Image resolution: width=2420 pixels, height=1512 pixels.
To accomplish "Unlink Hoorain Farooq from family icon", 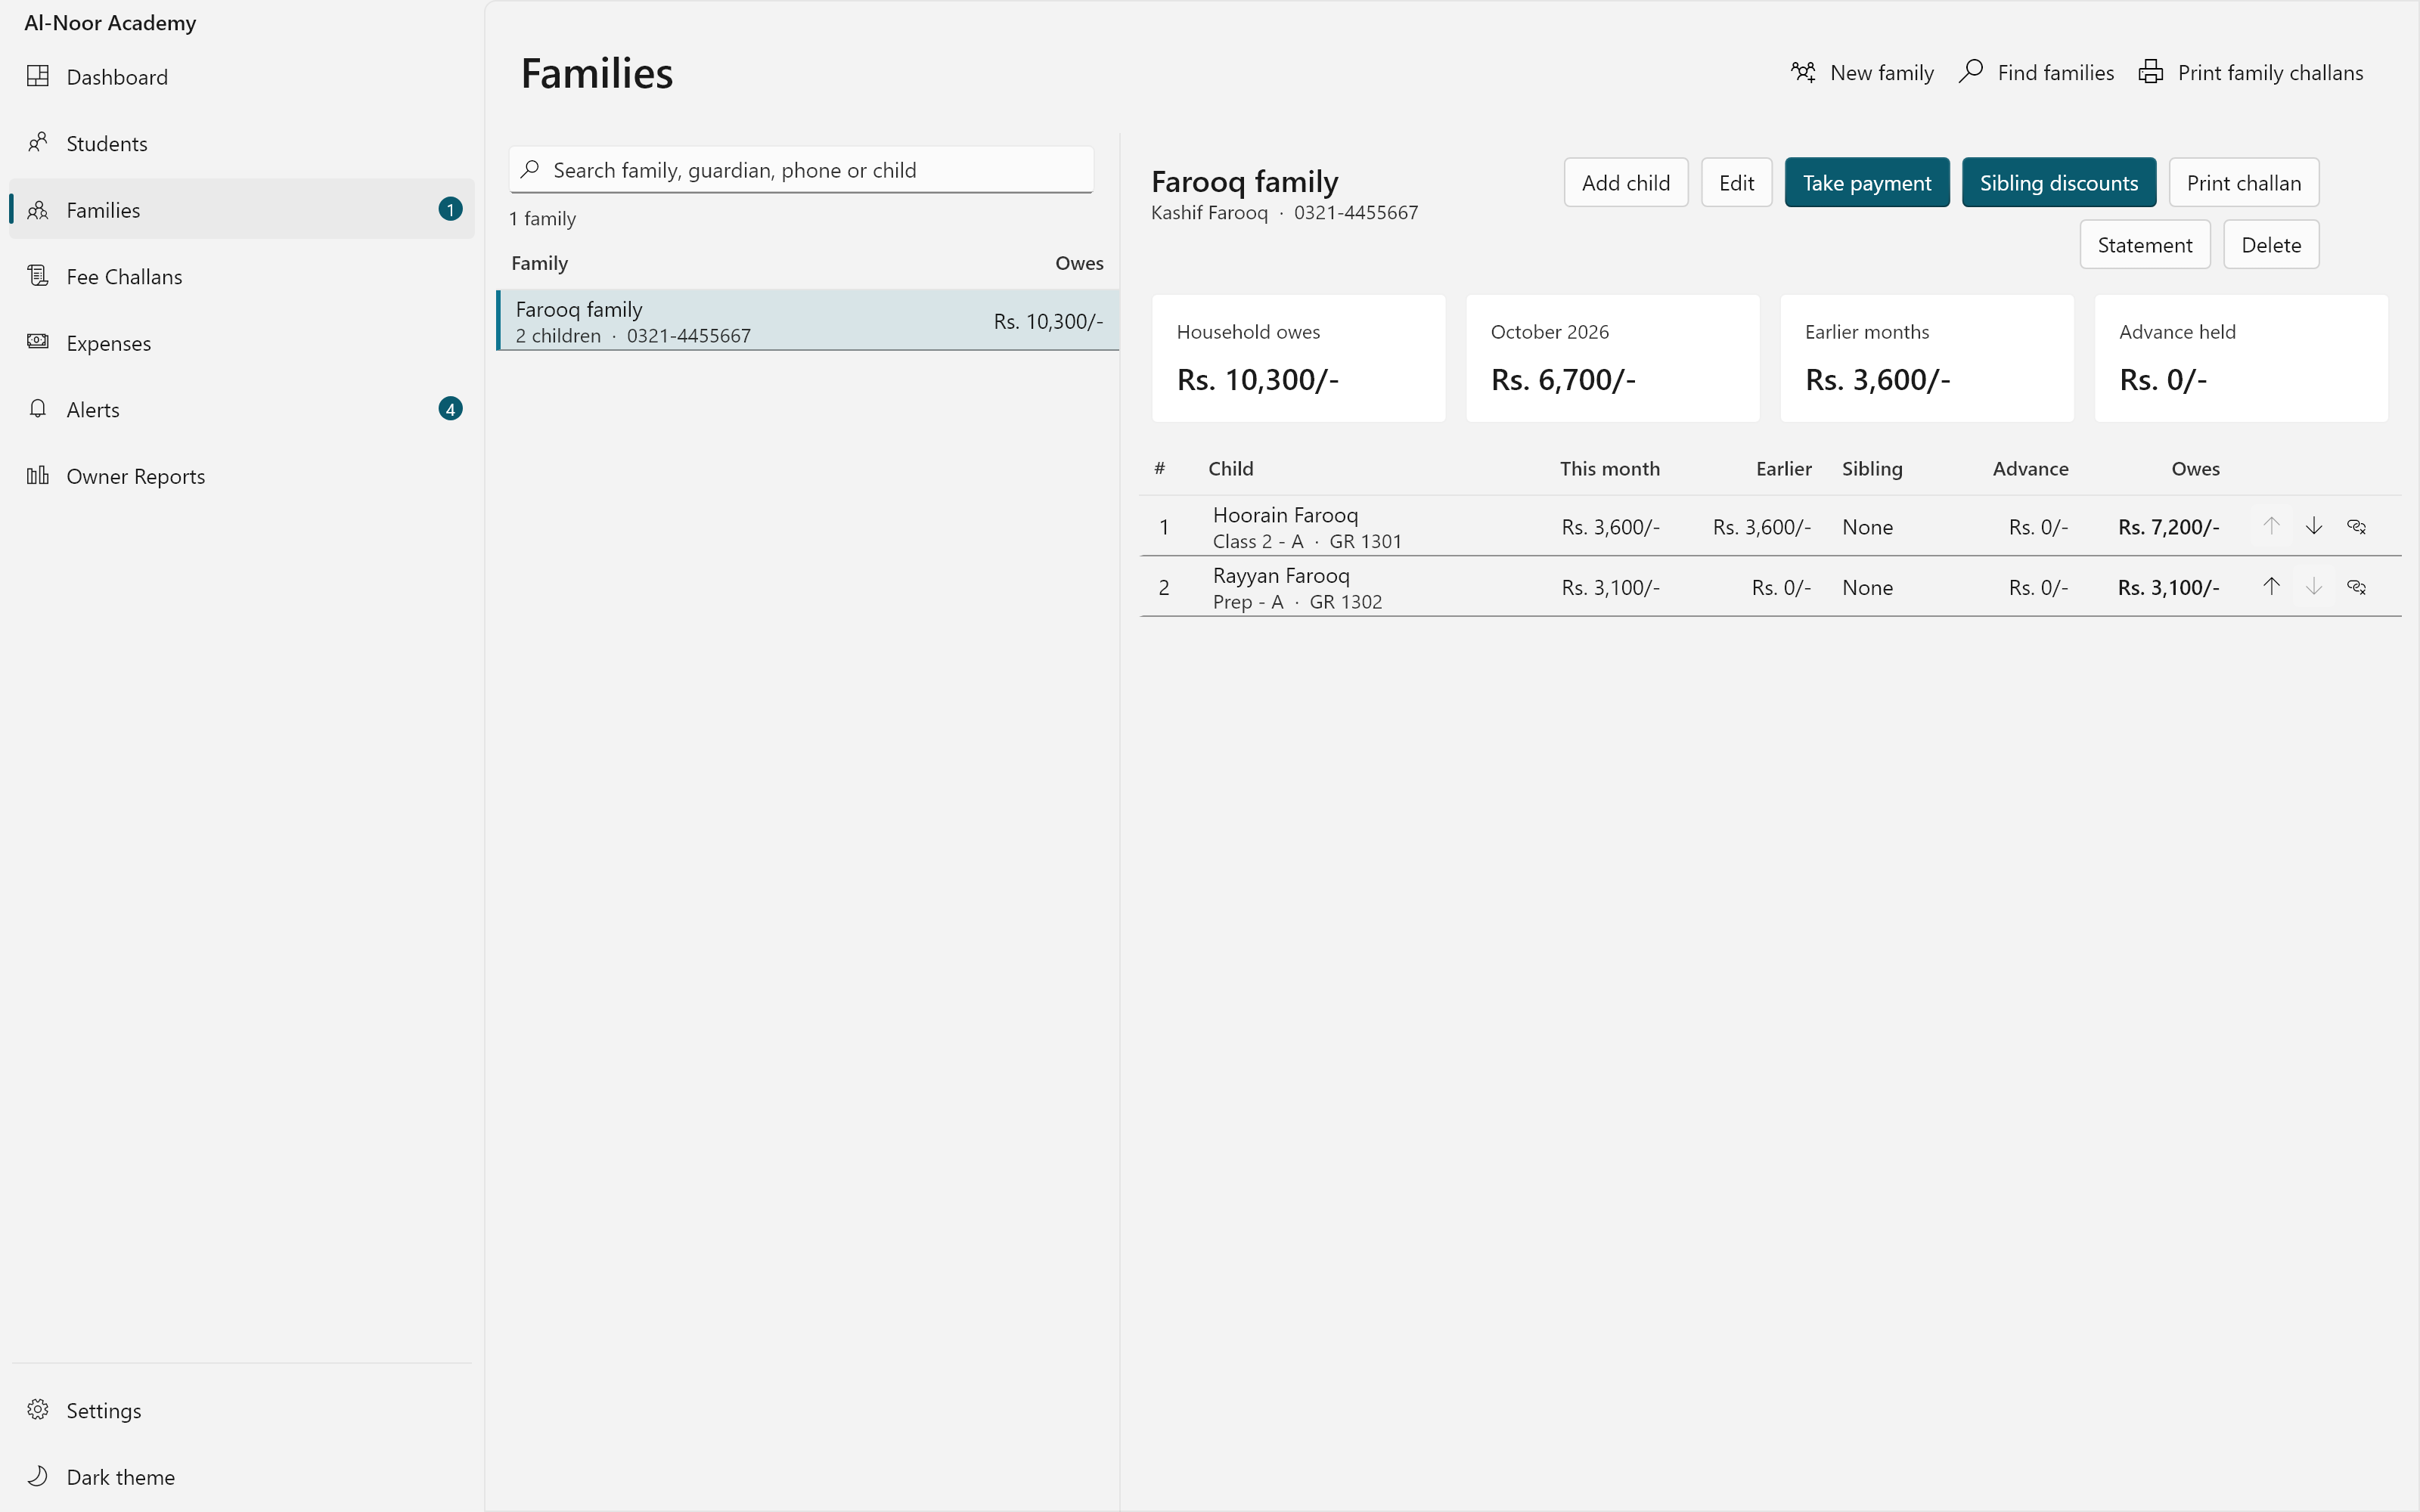I will point(2357,526).
